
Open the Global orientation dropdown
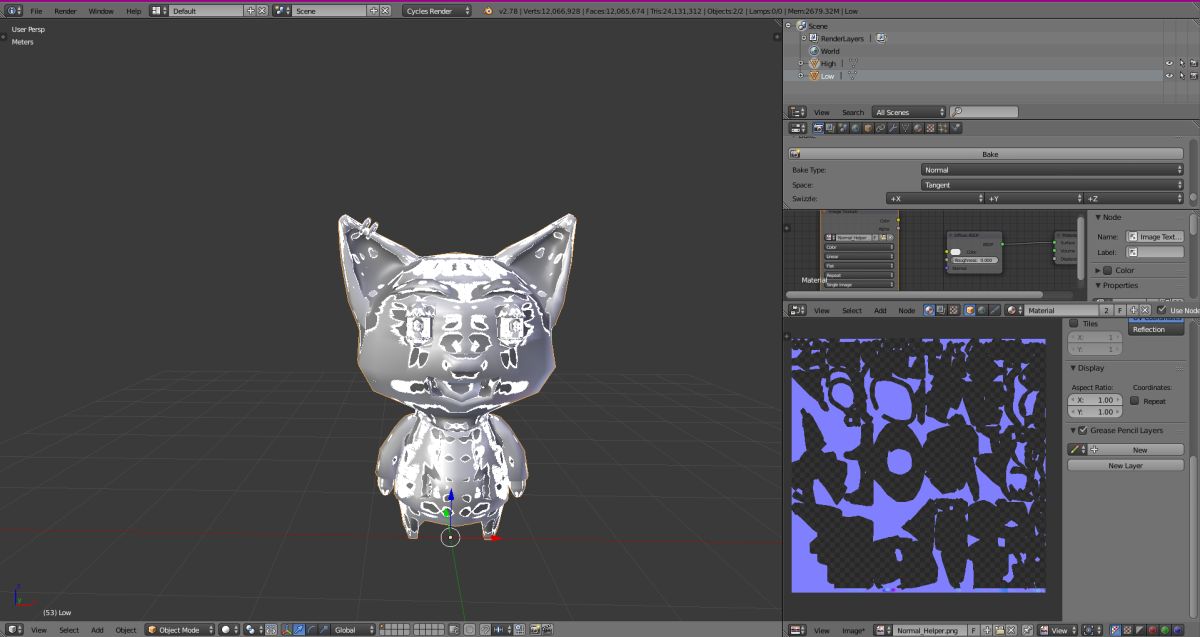pos(354,629)
